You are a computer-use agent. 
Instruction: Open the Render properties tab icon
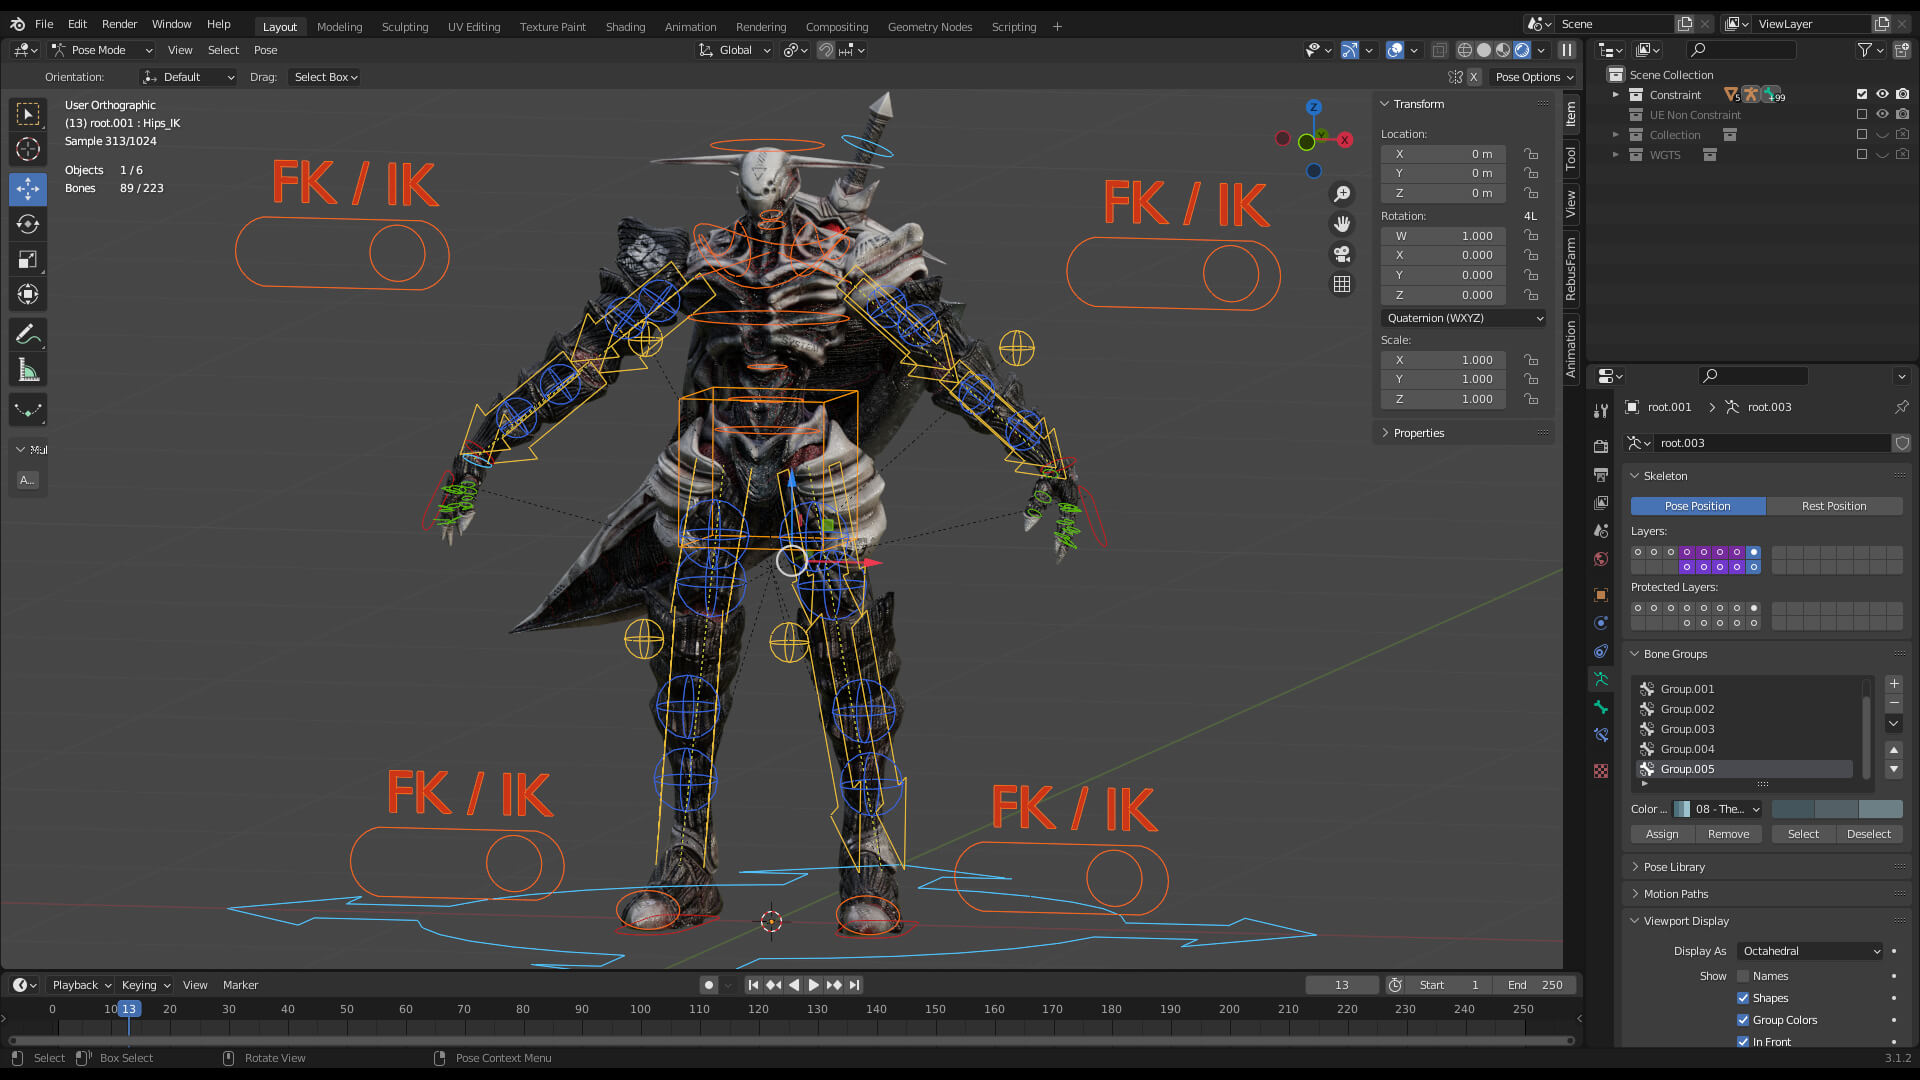(1601, 446)
